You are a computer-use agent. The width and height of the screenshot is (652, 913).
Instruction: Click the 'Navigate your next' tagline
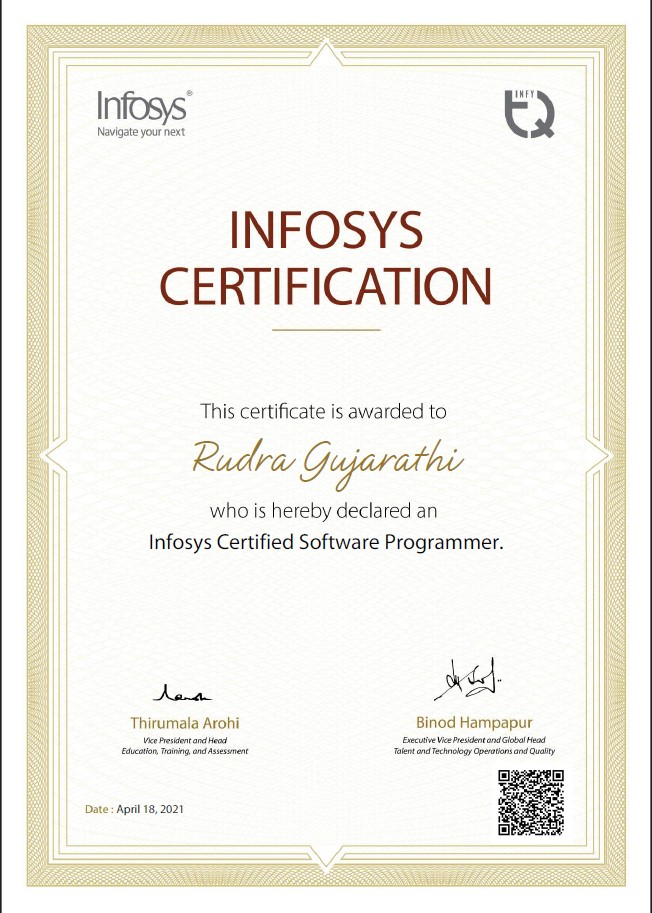pos(141,132)
